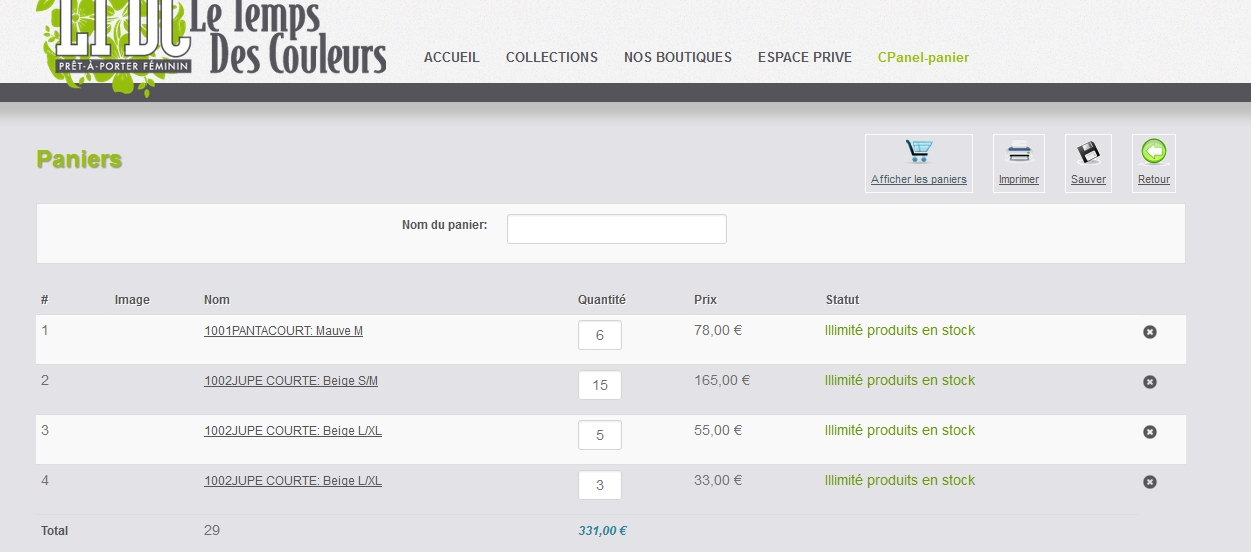Click the Imprimer link text
Image resolution: width=1251 pixels, height=552 pixels.
[x=1019, y=180]
